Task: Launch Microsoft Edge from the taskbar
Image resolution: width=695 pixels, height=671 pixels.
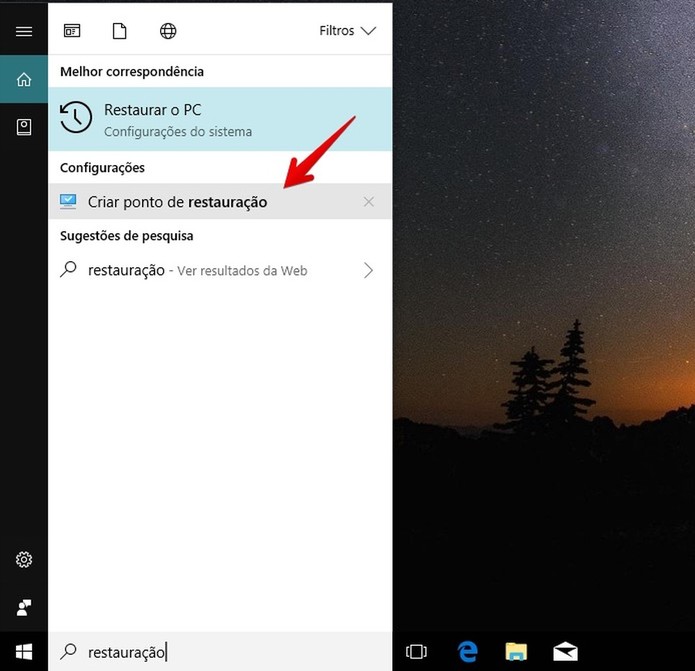Action: [468, 651]
